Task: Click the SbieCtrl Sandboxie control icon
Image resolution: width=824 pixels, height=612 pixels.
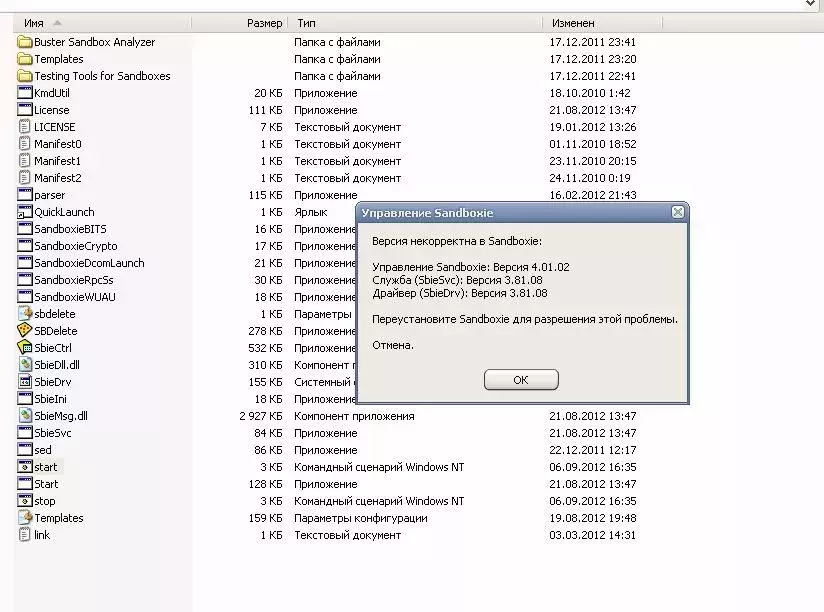Action: coord(25,348)
